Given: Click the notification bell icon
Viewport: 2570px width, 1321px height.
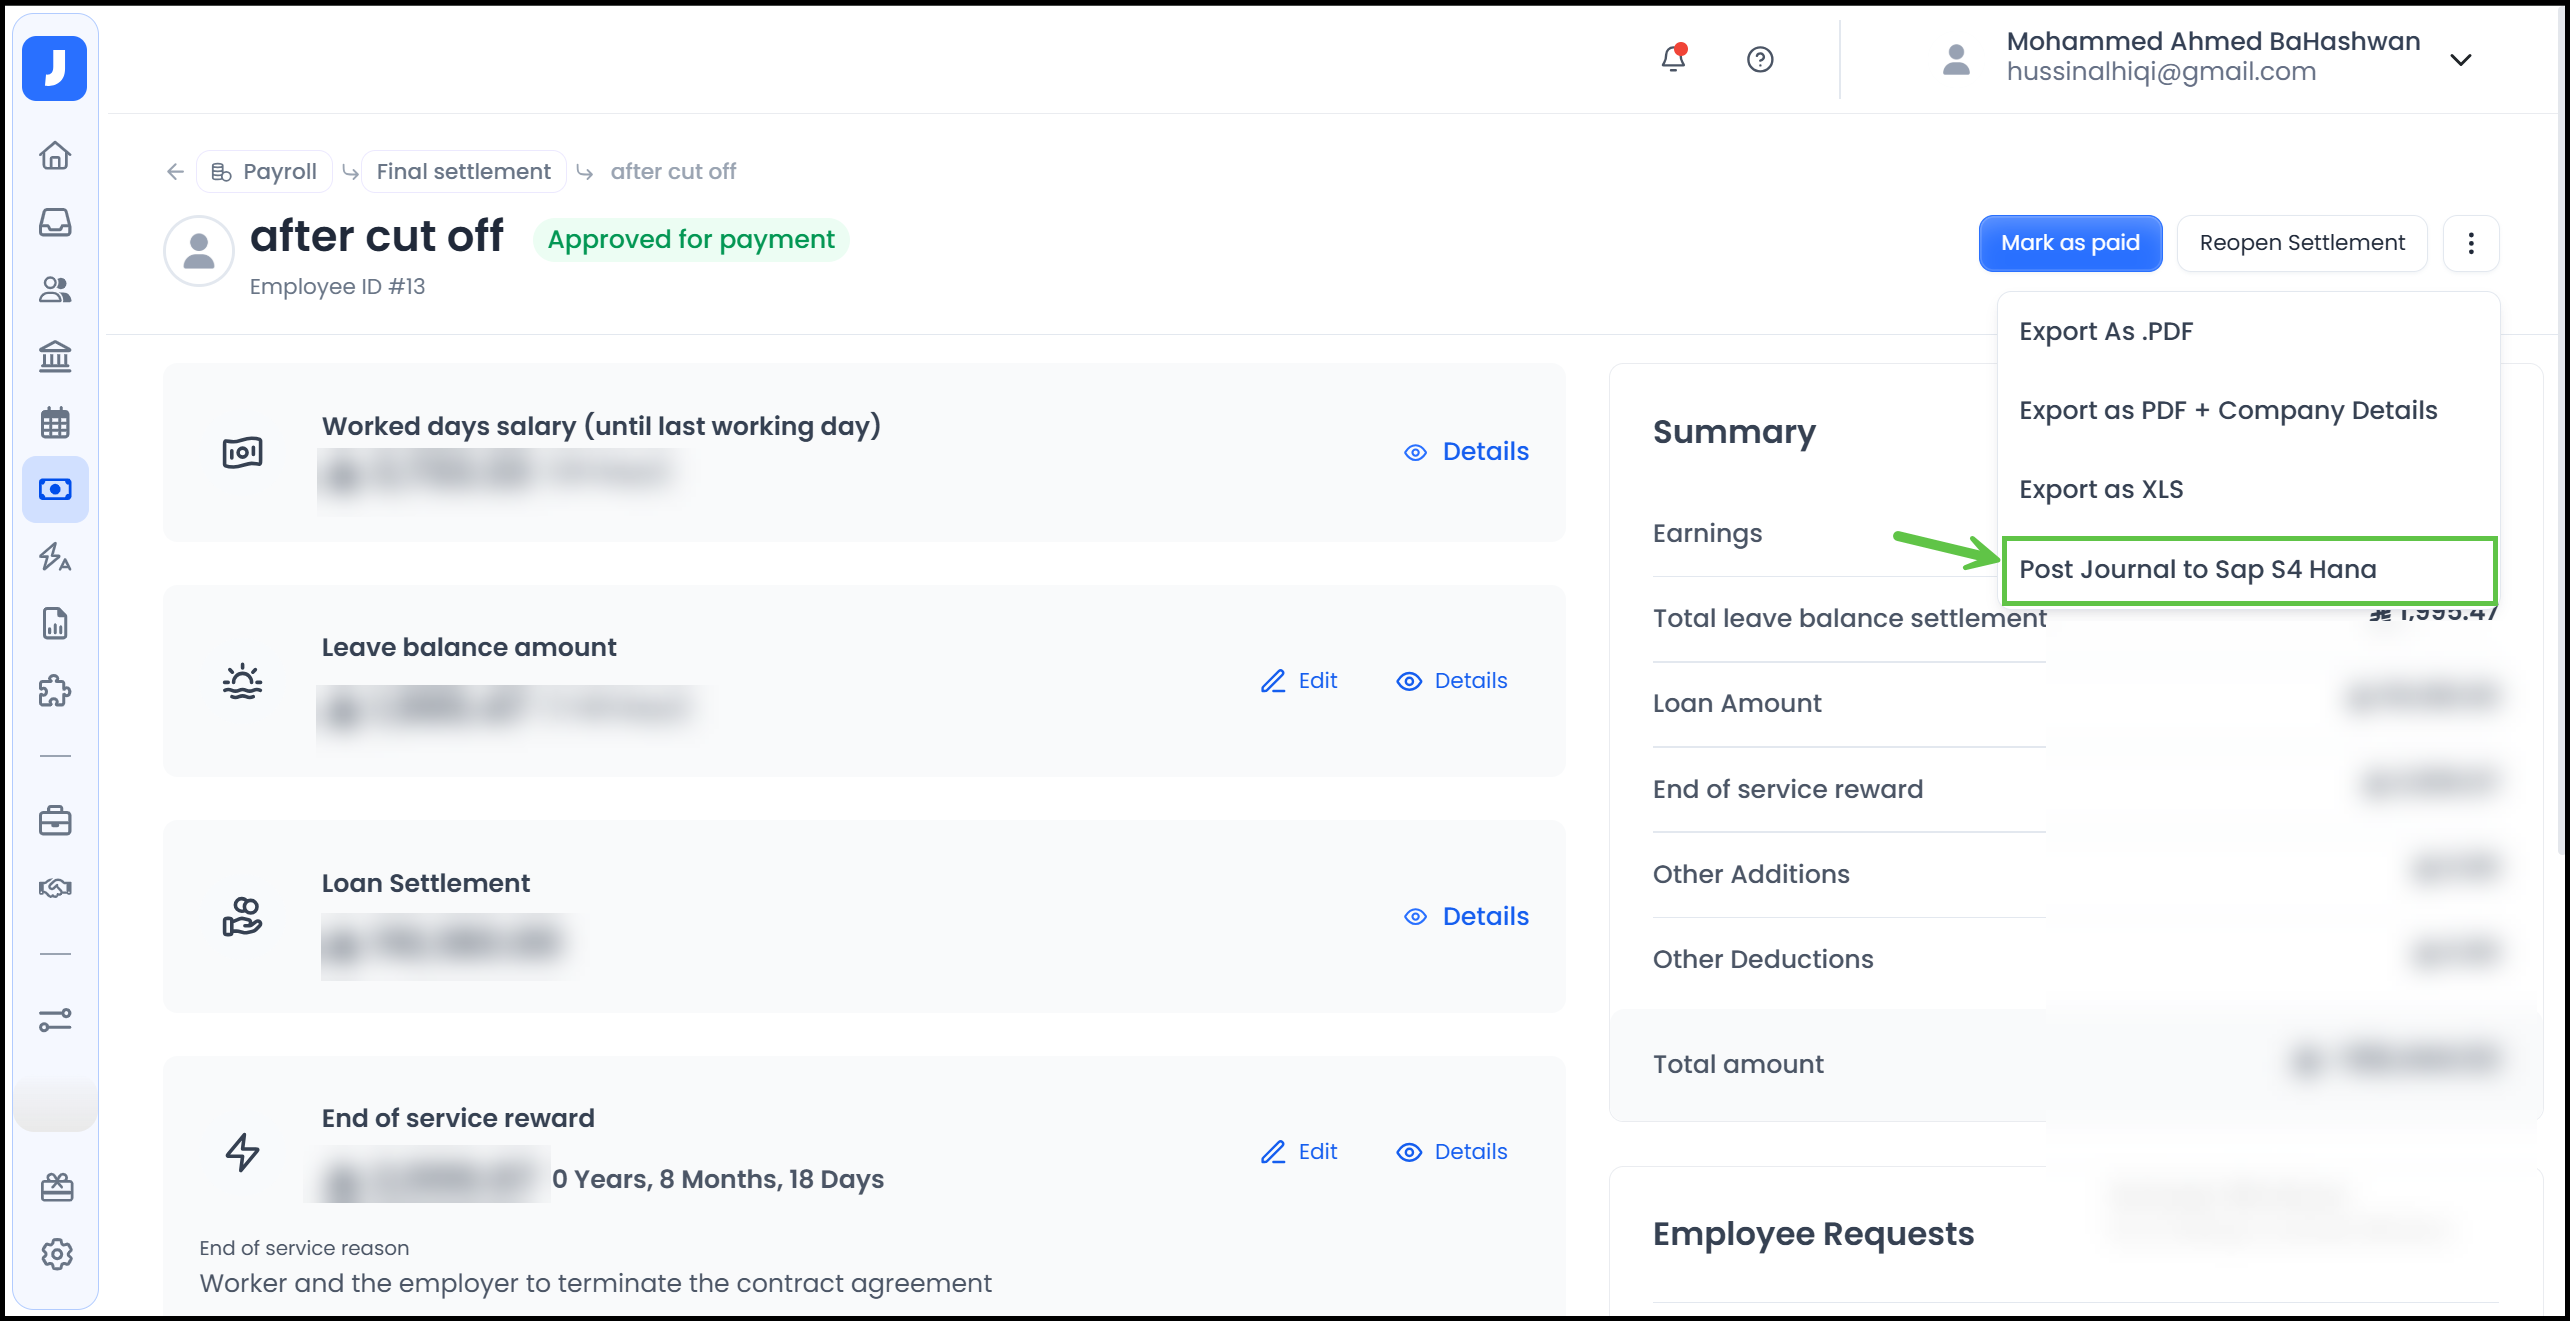Looking at the screenshot, I should (x=1673, y=59).
